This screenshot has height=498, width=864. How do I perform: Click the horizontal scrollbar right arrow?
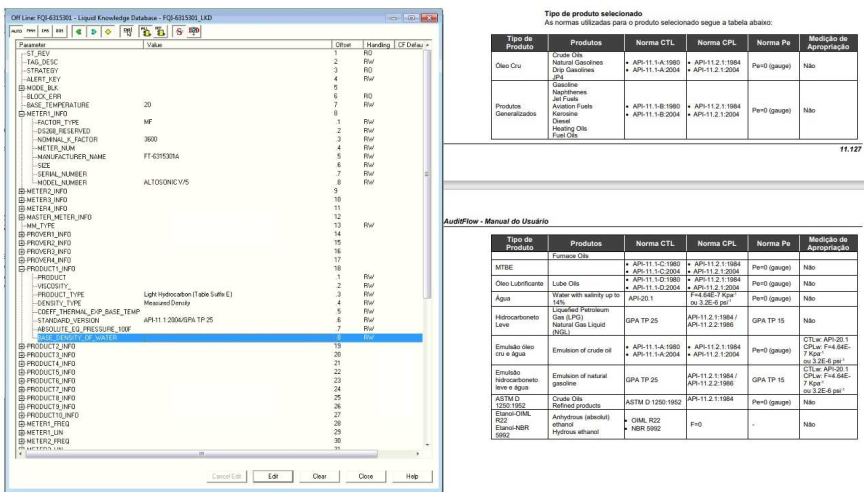pos(418,454)
